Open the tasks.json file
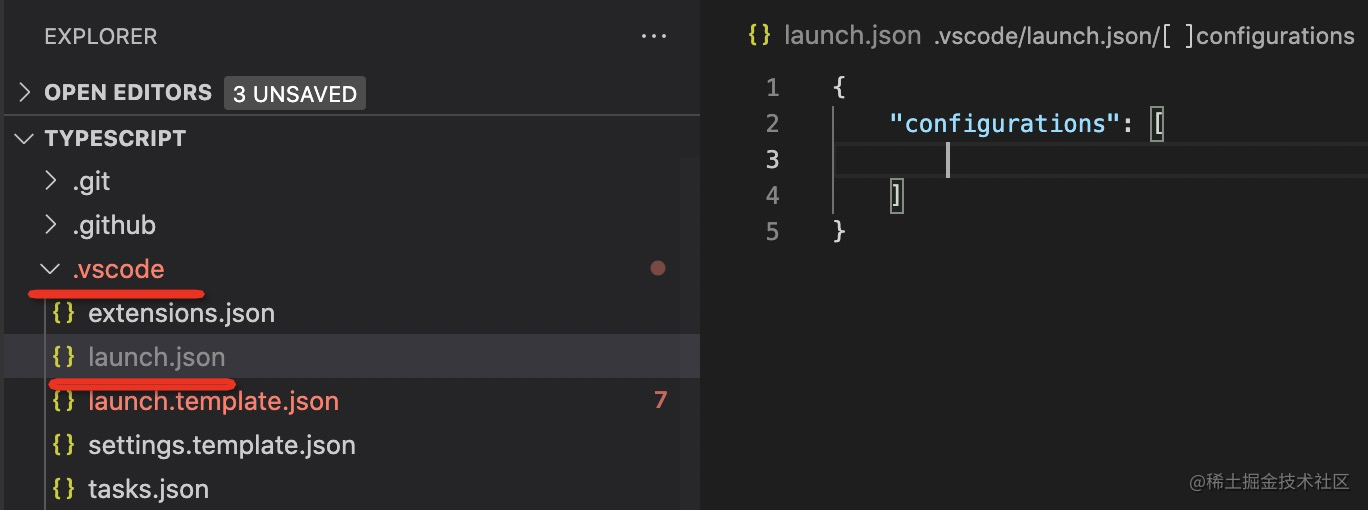 click(x=148, y=489)
